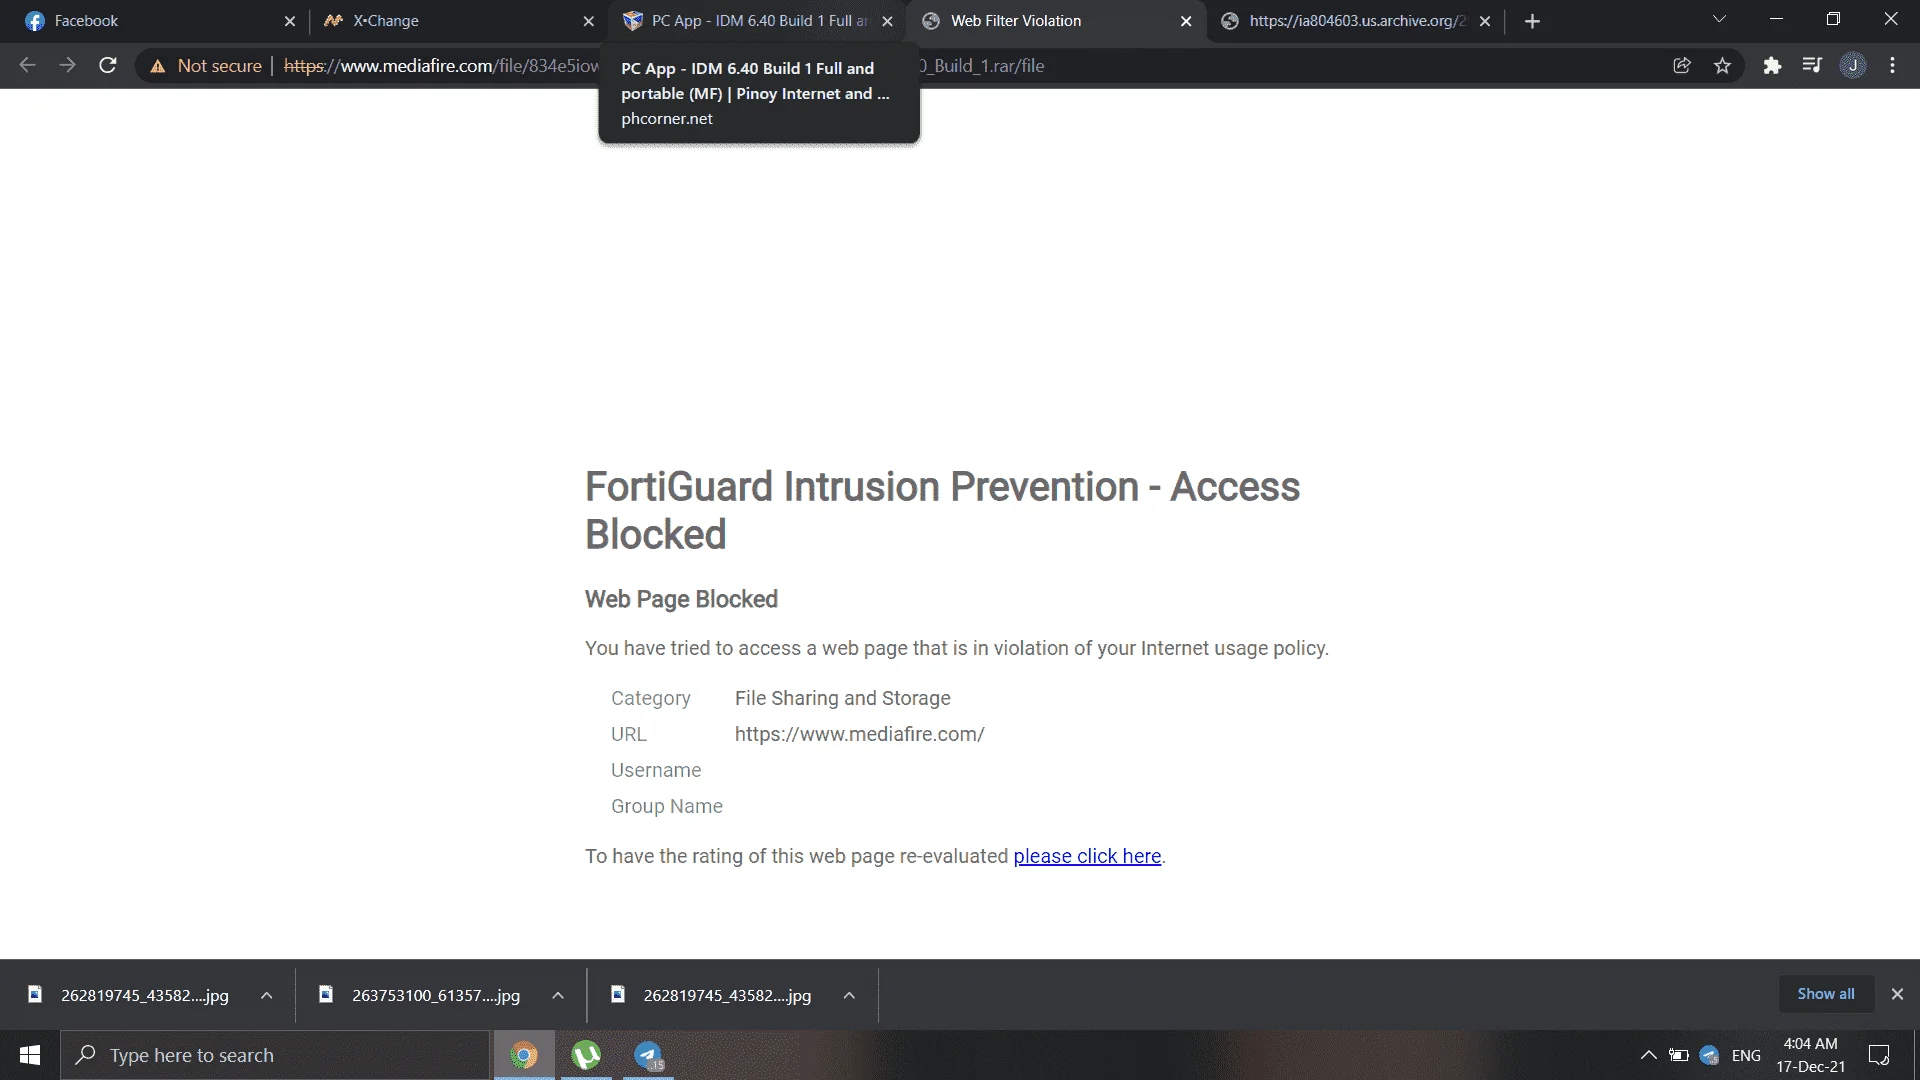
Task: Click the Not secure warning indicator
Action: 206,66
